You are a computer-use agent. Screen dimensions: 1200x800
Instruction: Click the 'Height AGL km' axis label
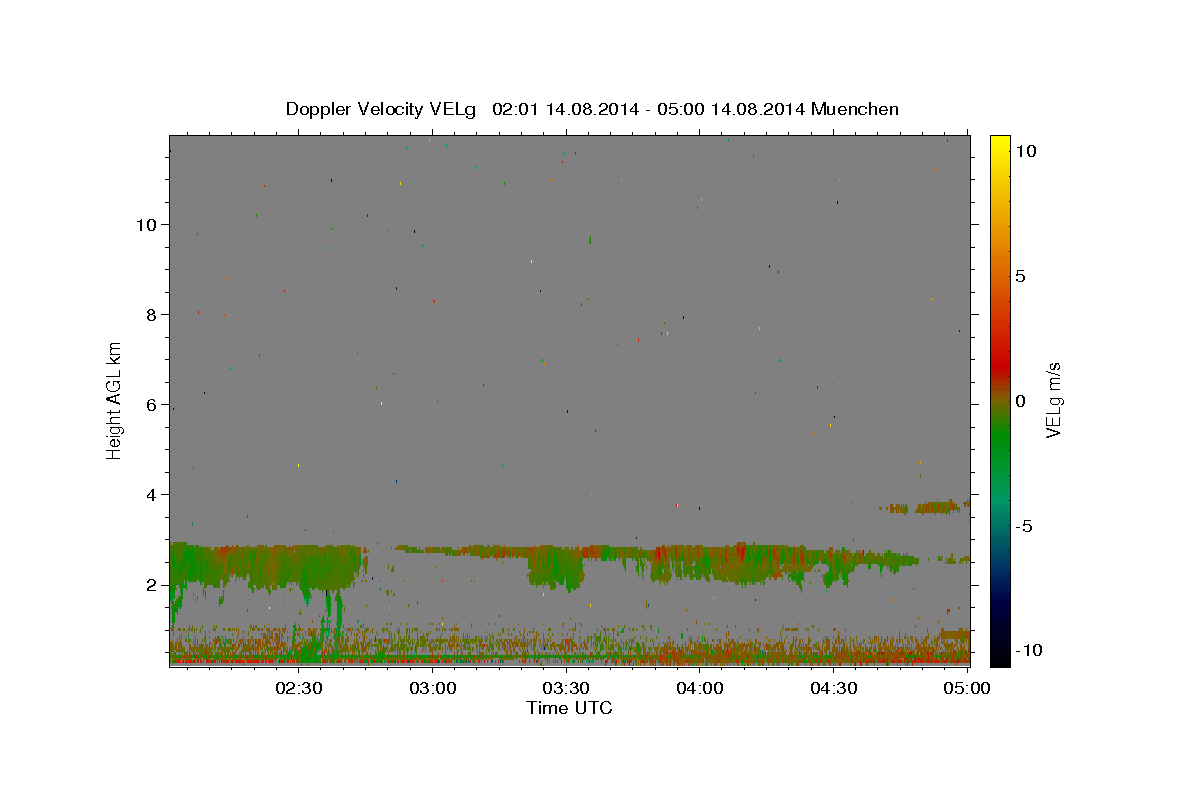pyautogui.click(x=115, y=400)
